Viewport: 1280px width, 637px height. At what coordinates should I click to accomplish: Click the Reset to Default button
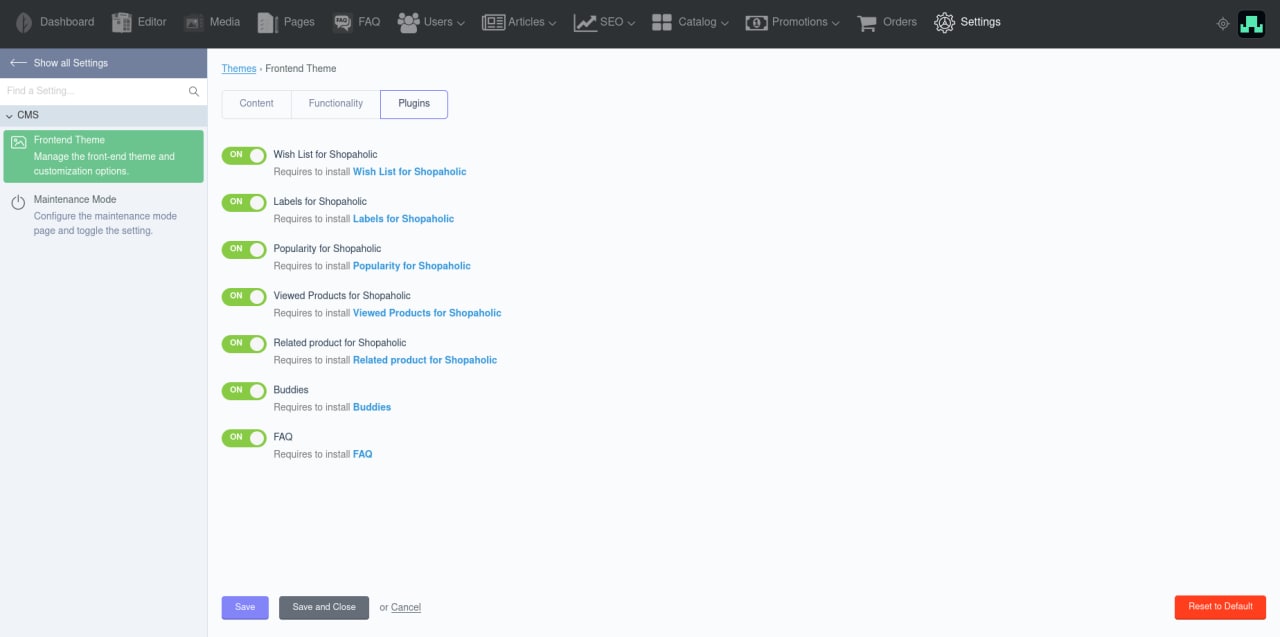pos(1220,607)
